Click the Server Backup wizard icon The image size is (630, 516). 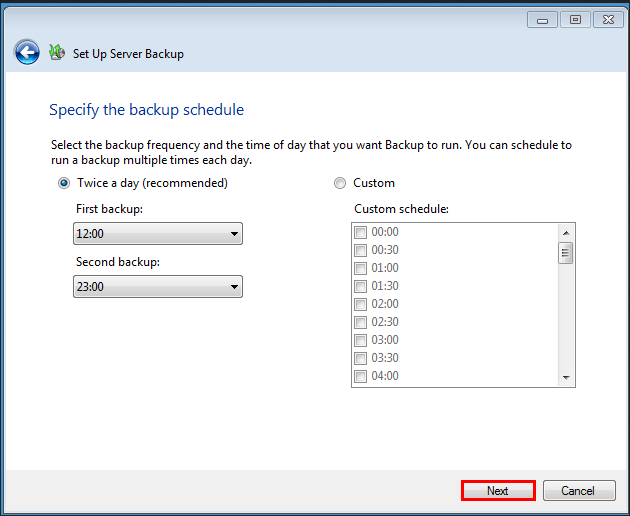coord(57,53)
